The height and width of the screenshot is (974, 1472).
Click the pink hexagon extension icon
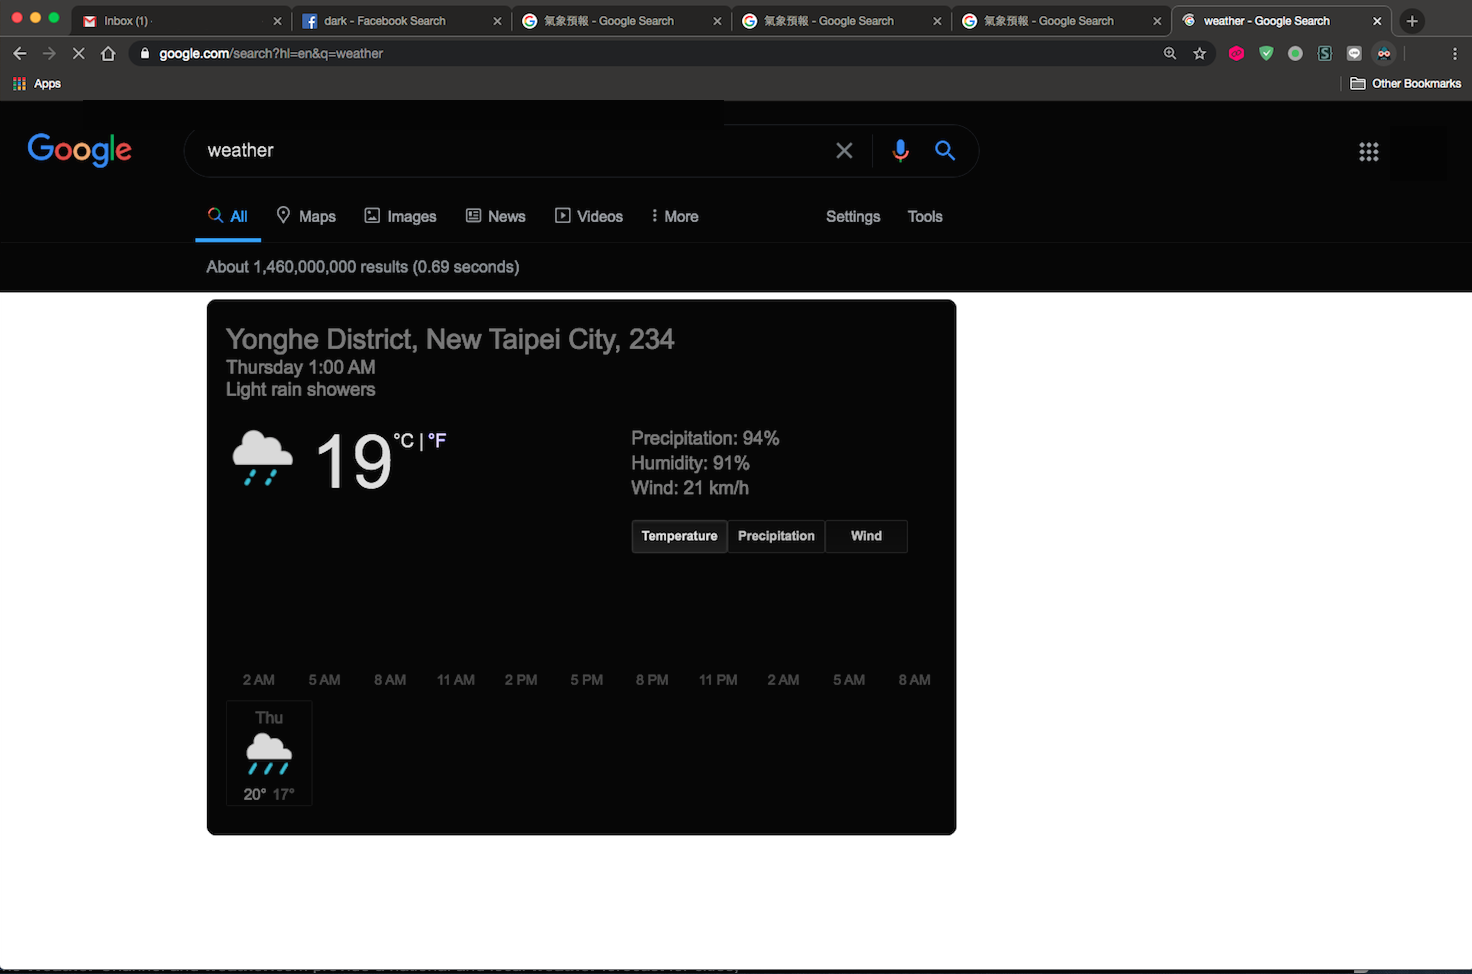1236,53
